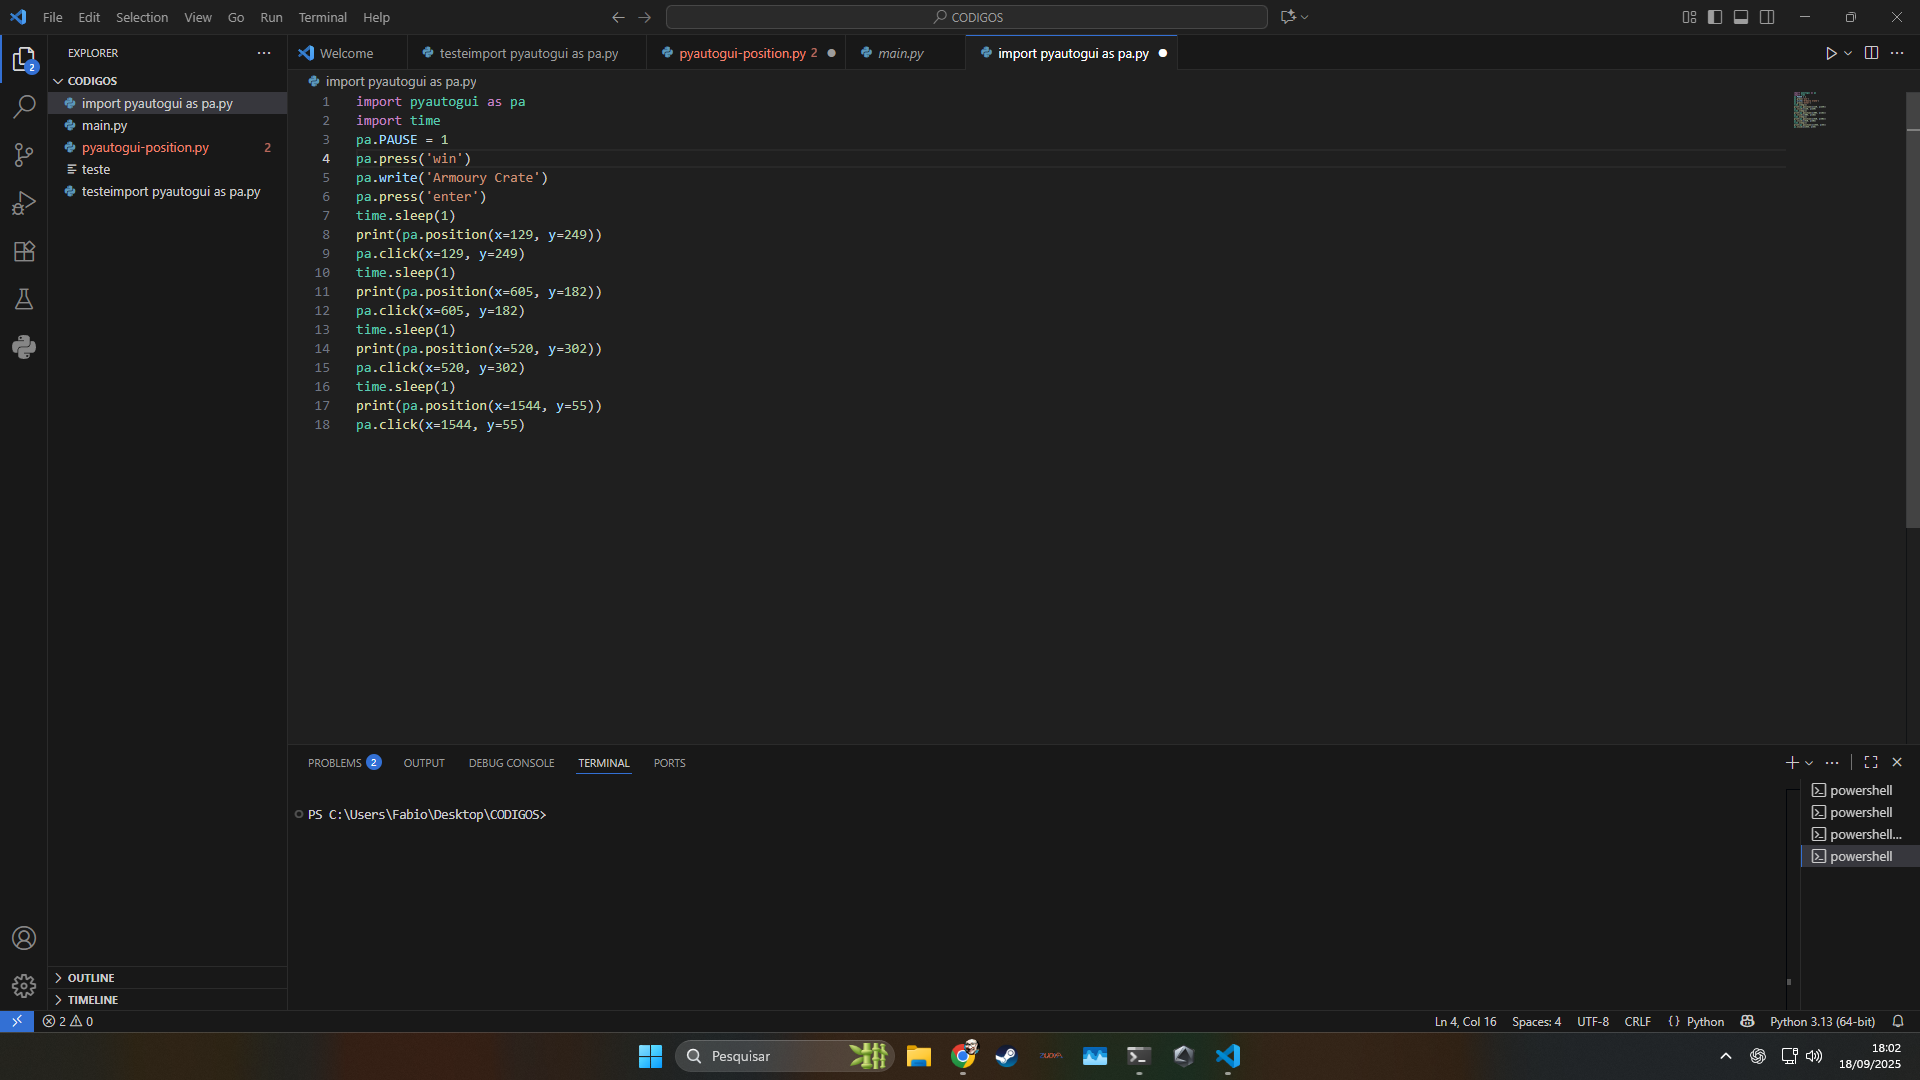
Task: Close the terminal panel
Action: point(1897,763)
